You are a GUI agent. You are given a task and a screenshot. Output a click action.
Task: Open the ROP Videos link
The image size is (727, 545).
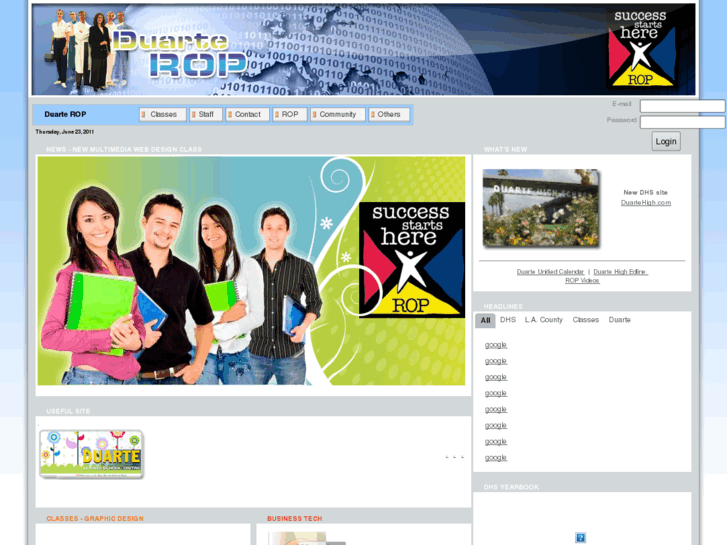click(x=582, y=281)
